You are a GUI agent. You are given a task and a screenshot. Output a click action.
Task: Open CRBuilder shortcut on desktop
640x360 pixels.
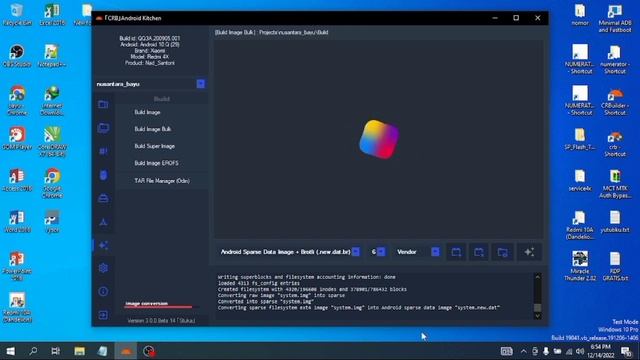615,101
